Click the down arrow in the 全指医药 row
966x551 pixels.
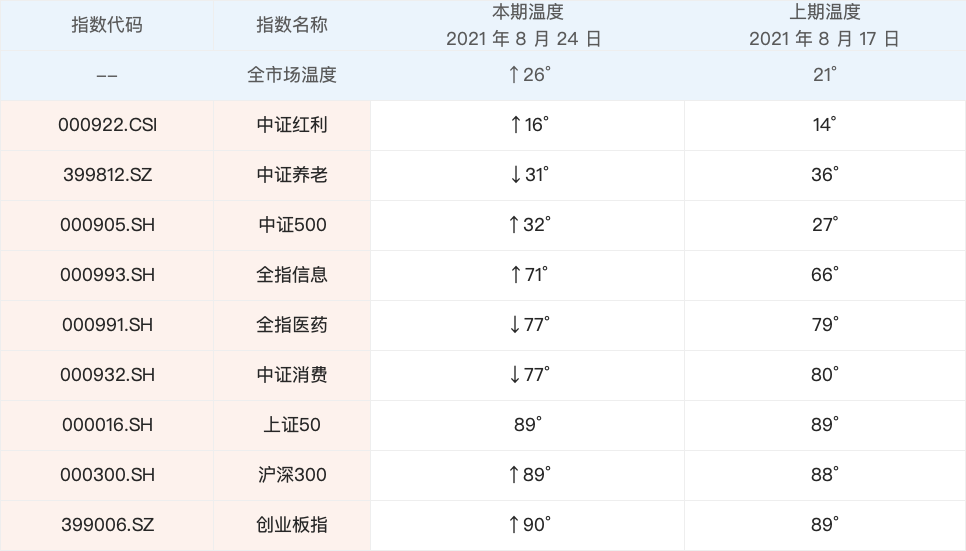515,325
